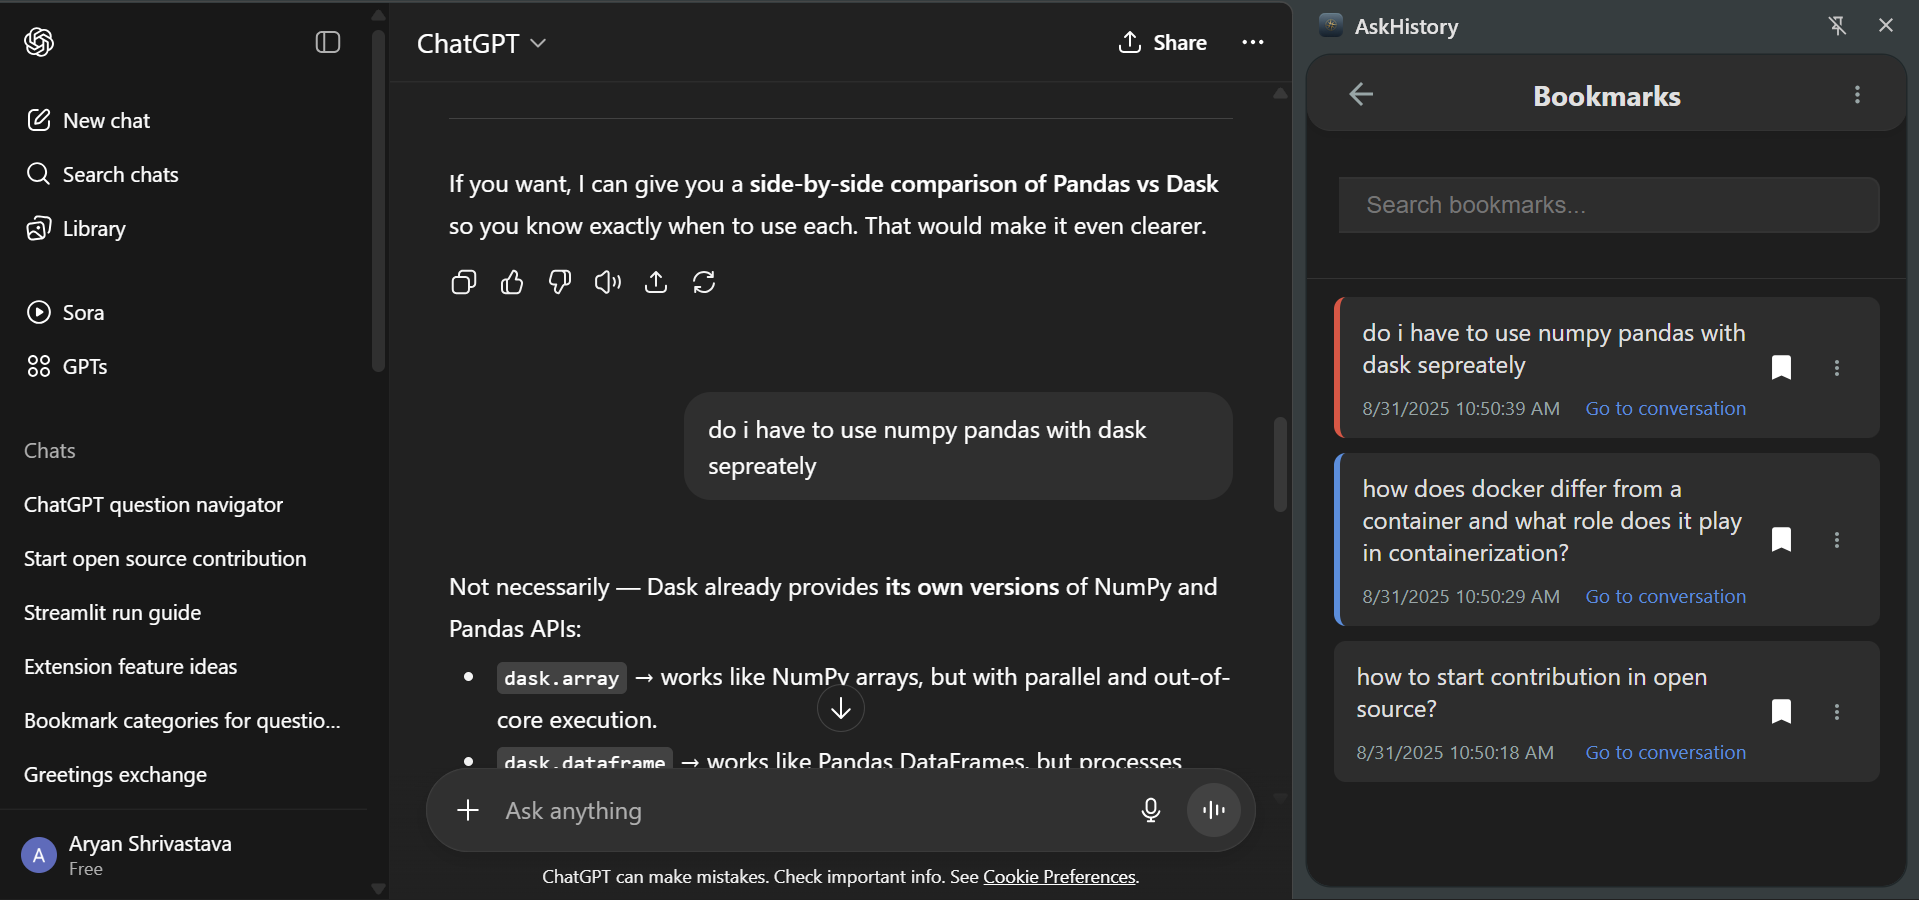Open the 'Streamlit run guide' chat
This screenshot has height=900, width=1919.
point(112,613)
